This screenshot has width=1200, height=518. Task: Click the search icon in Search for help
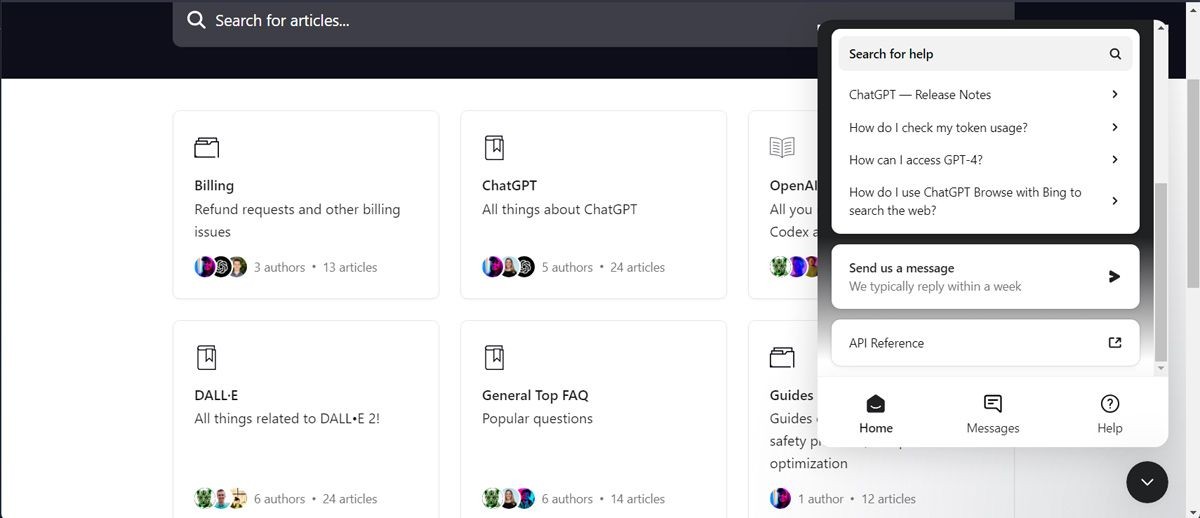pos(1115,54)
